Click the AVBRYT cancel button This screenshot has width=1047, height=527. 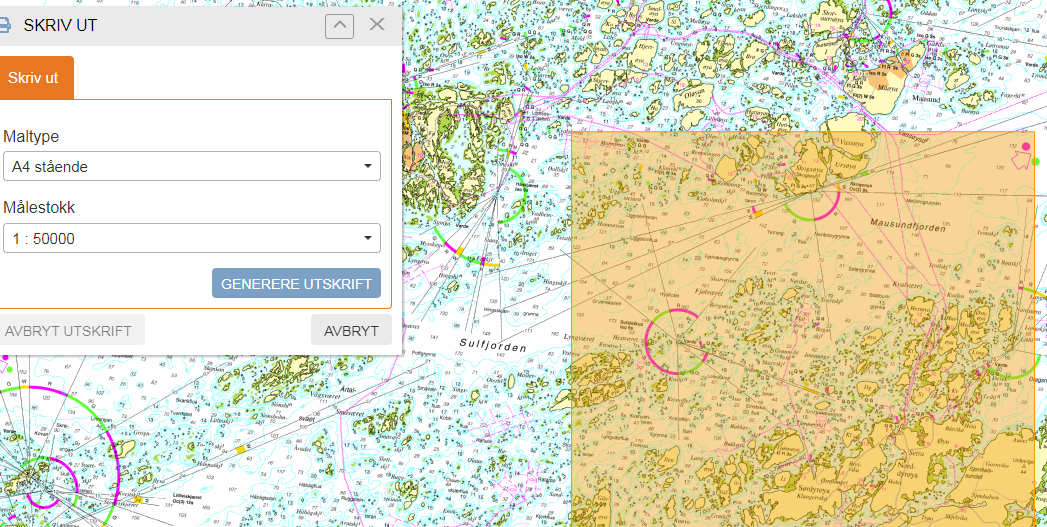351,330
